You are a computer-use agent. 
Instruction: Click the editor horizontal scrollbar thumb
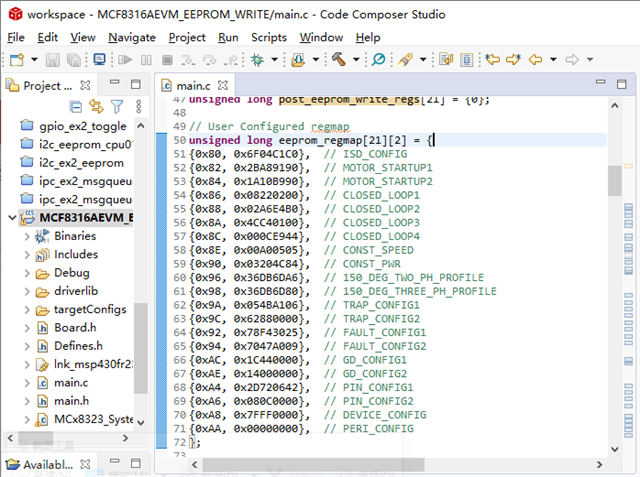313,464
